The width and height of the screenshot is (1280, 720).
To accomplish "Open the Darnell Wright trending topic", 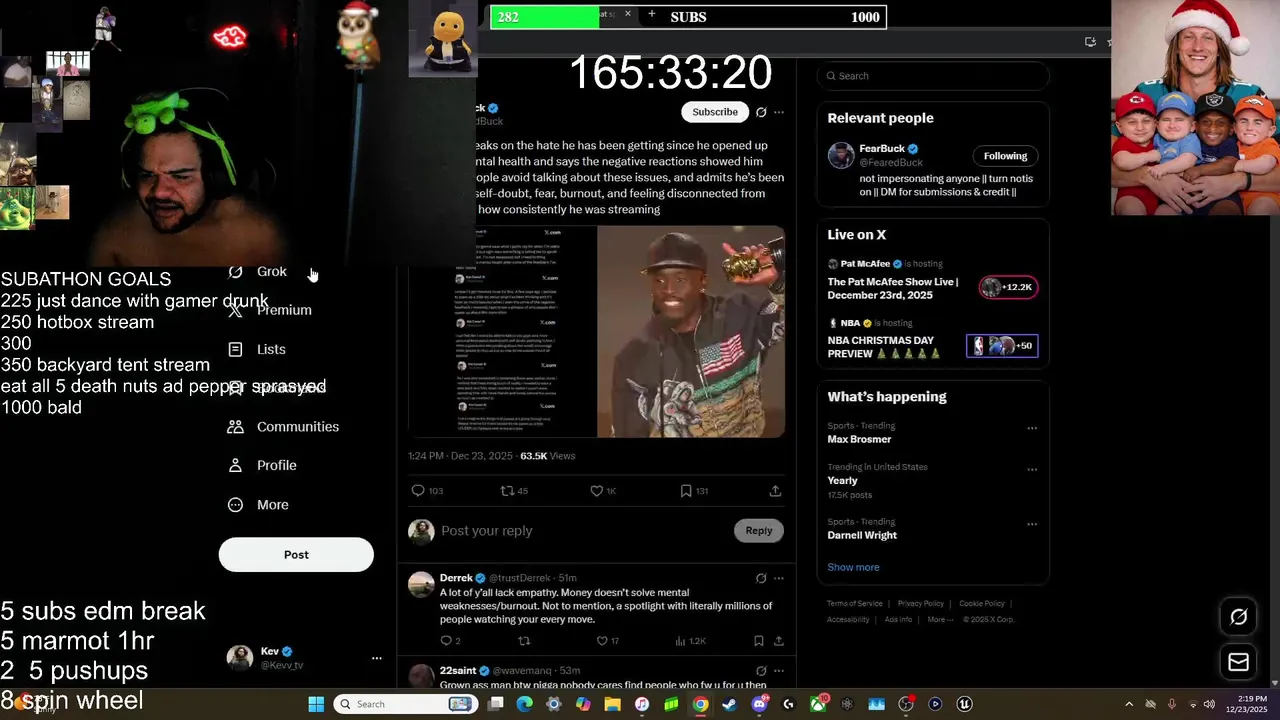I will 862,535.
